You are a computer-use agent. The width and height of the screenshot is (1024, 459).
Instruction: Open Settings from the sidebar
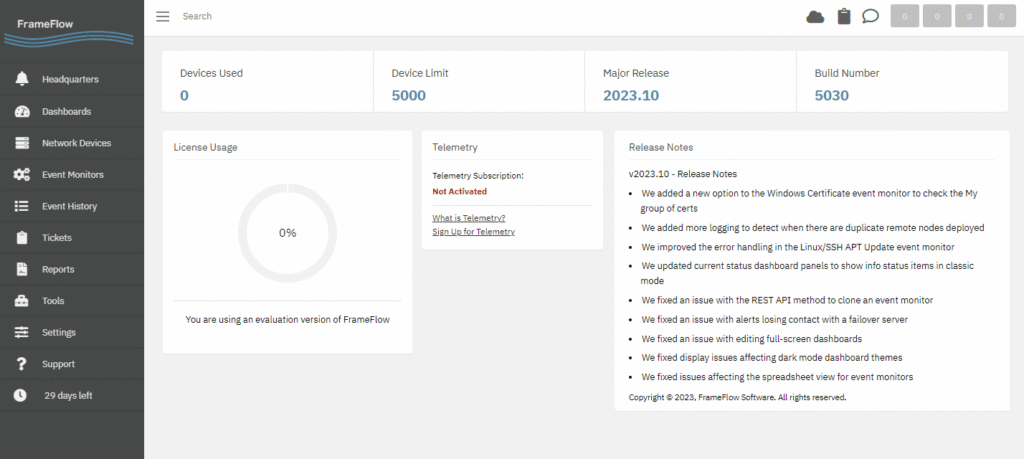[59, 332]
